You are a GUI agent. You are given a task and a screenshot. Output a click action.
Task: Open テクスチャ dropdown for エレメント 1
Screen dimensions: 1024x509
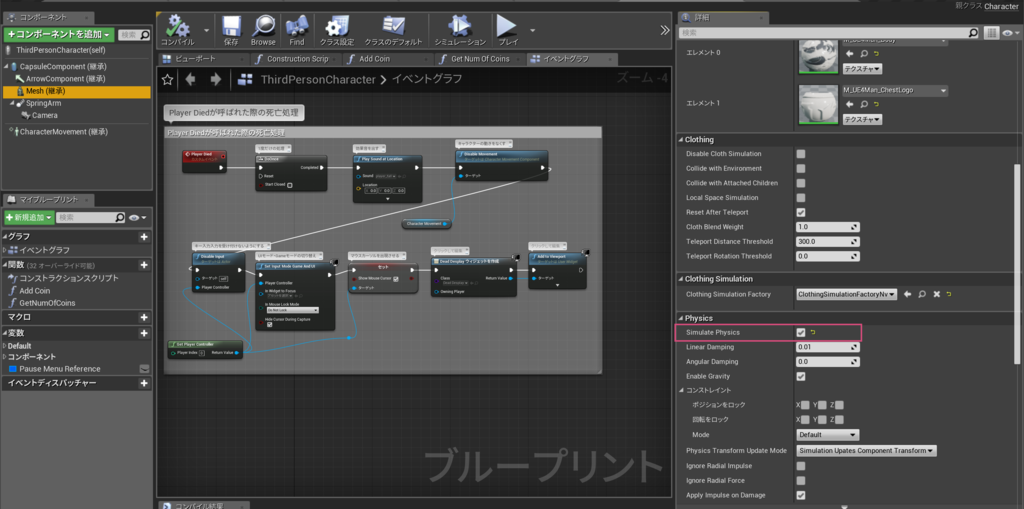pos(861,120)
